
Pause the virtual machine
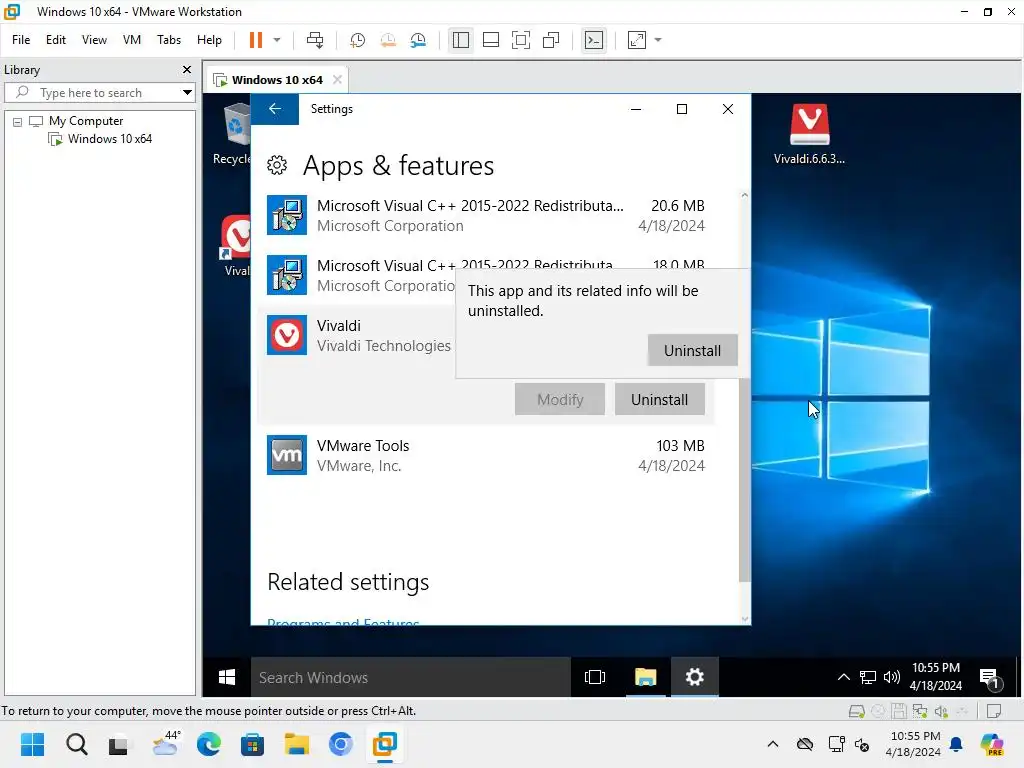click(256, 40)
